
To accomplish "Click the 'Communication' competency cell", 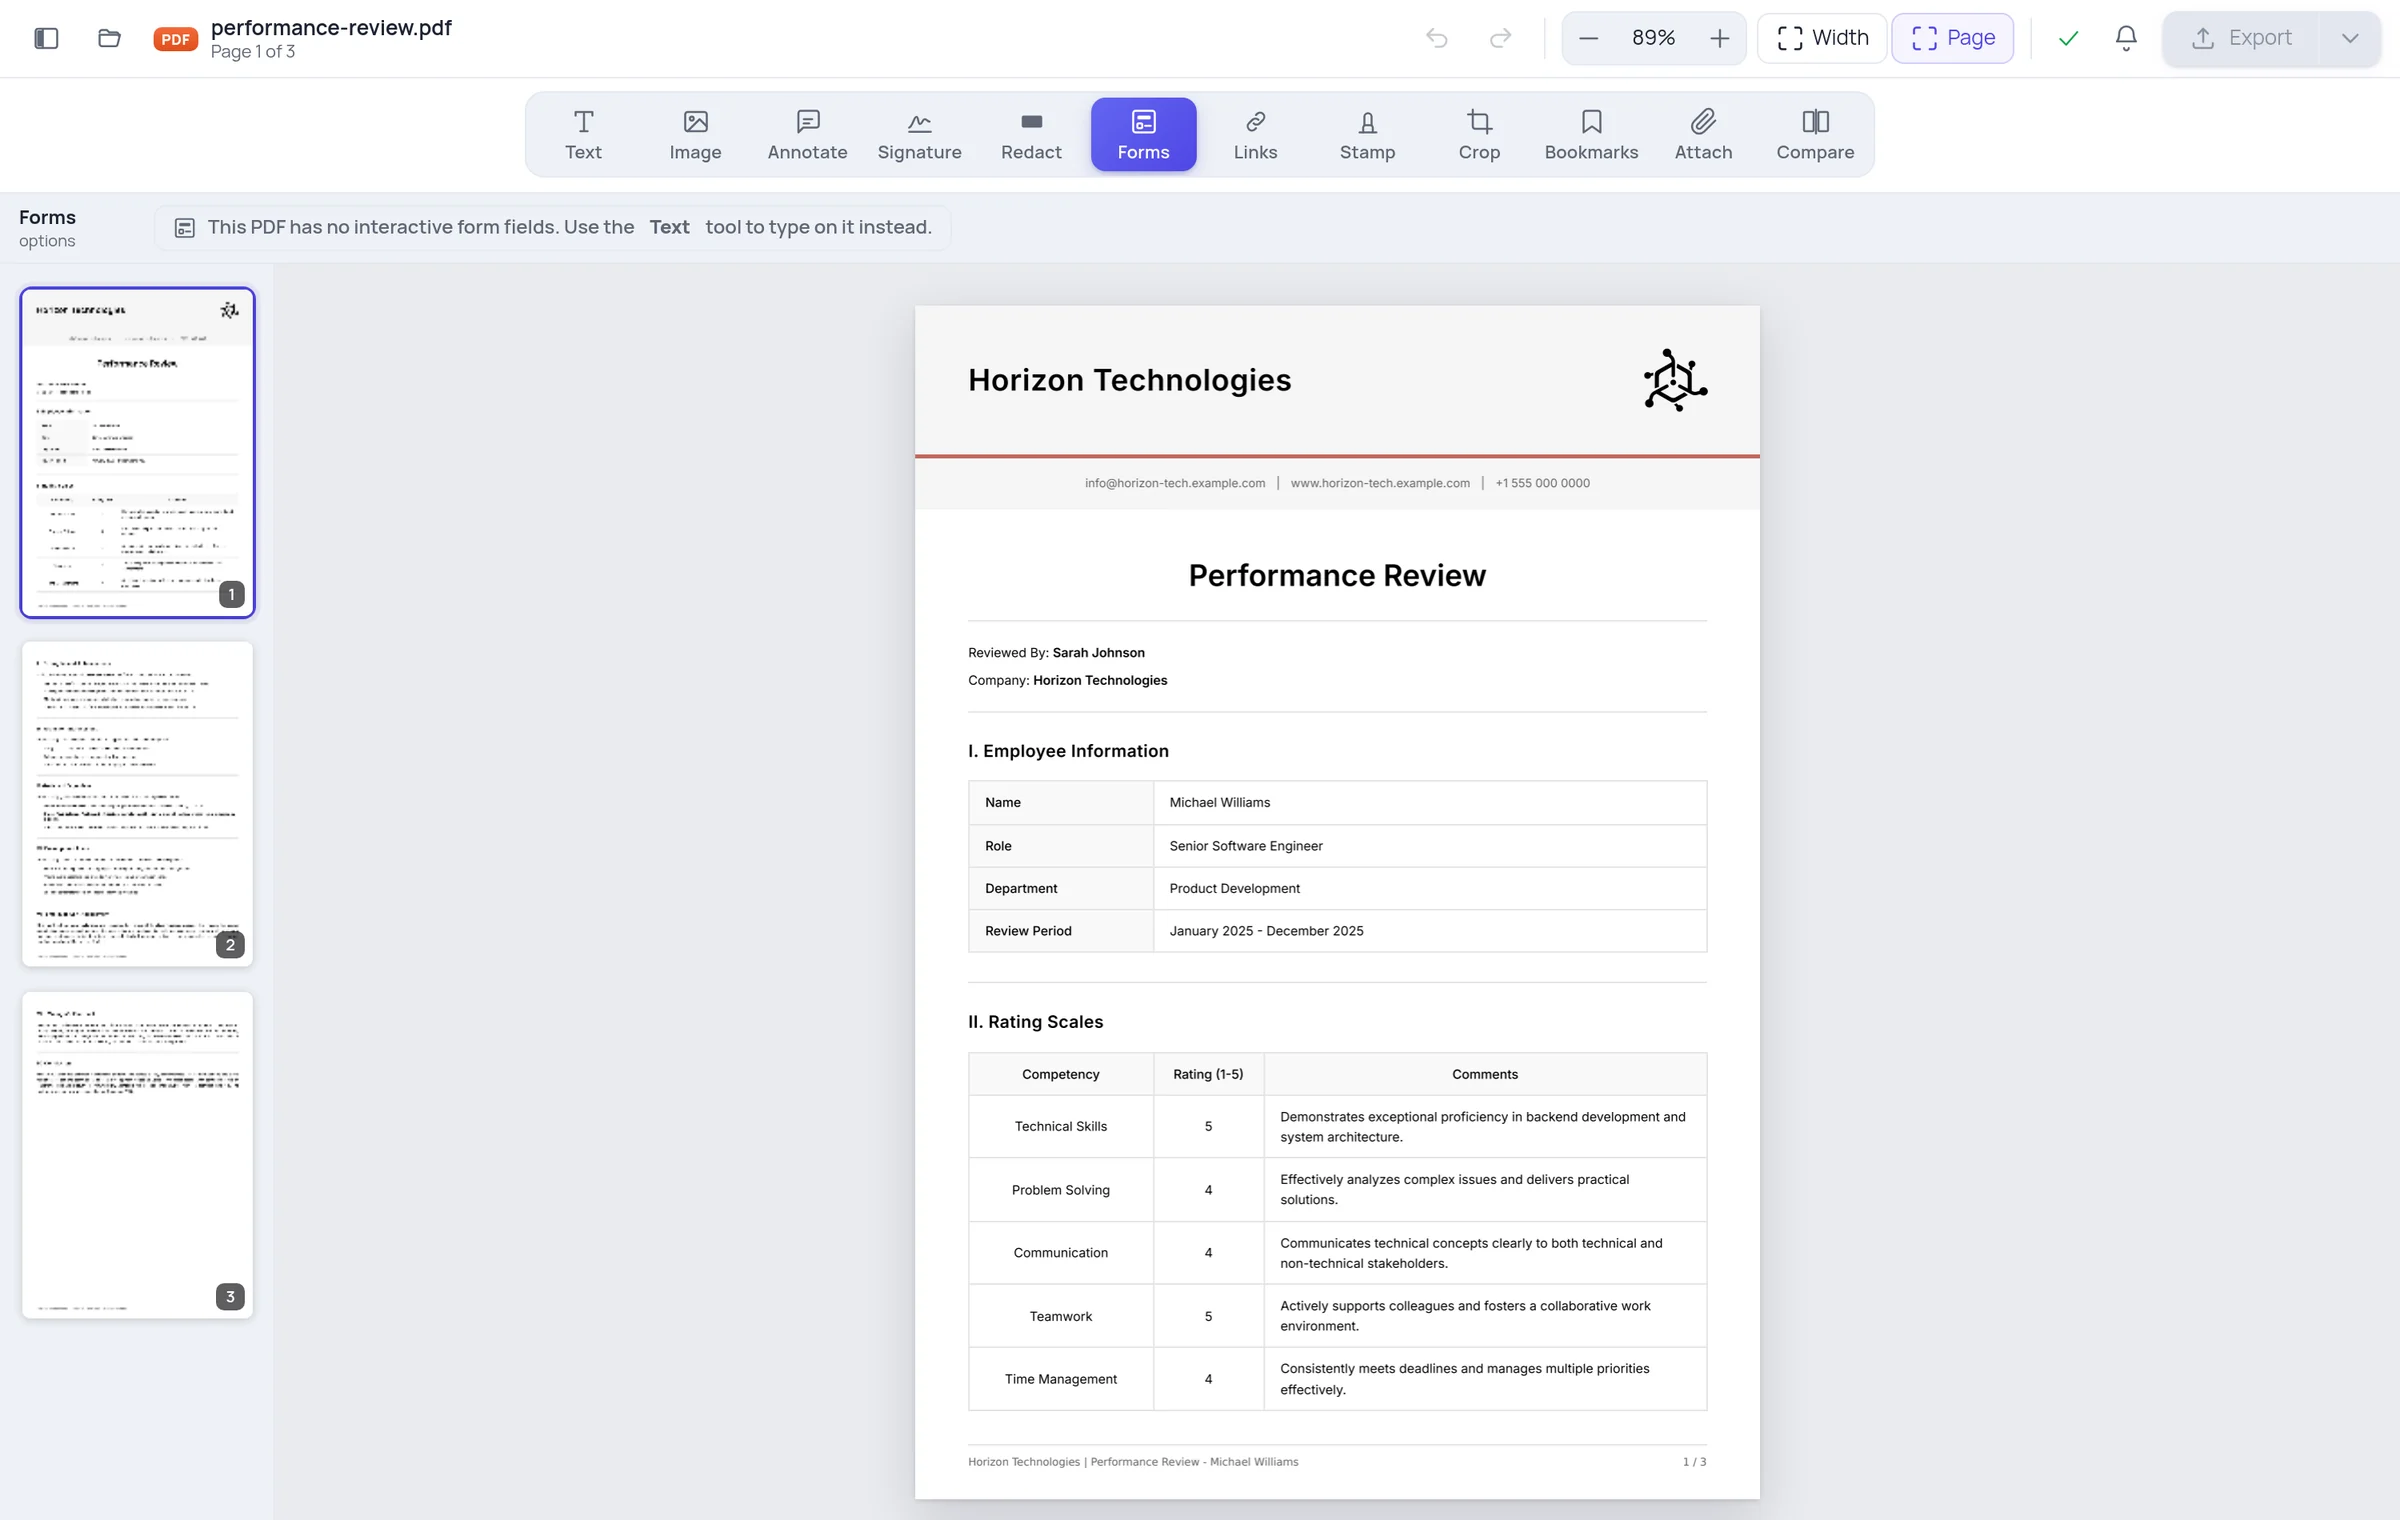I will click(x=1060, y=1253).
